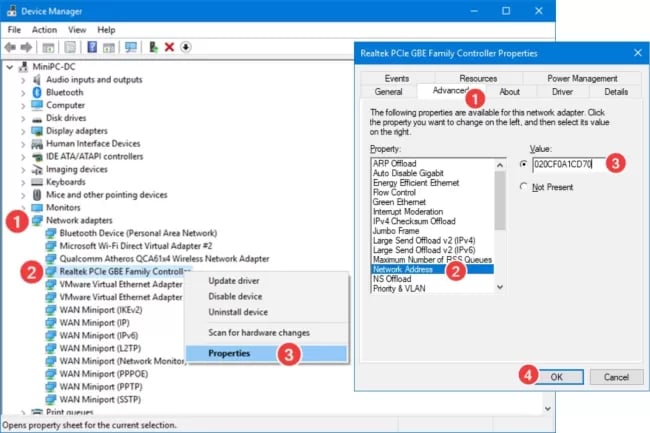
Task: Select Flow Control in the Property list
Action: click(x=394, y=192)
